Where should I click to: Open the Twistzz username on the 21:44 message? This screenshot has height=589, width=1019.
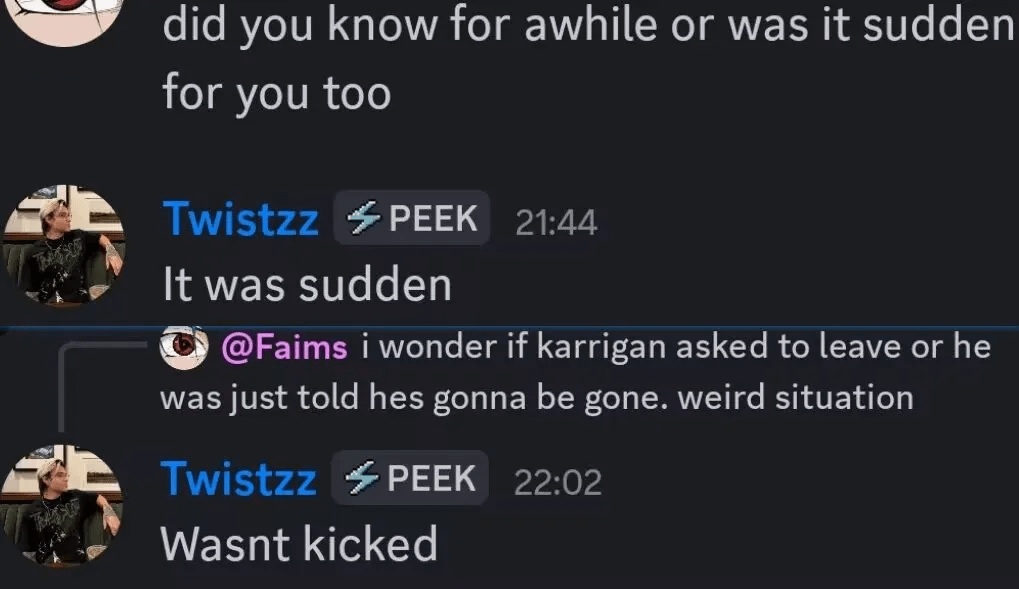[241, 218]
